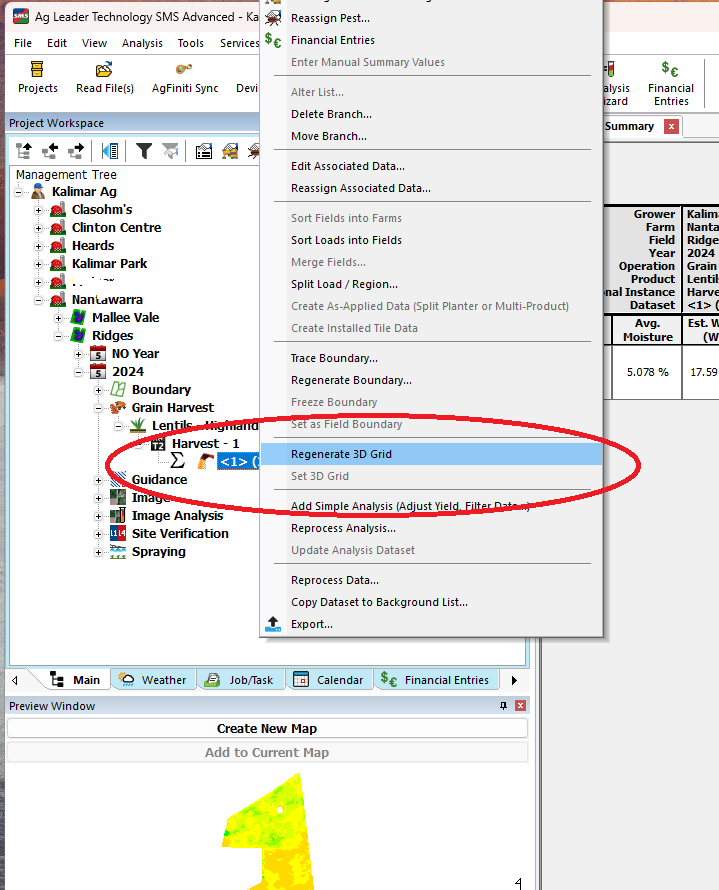Click the Lentils crop icon in tree

click(x=138, y=425)
